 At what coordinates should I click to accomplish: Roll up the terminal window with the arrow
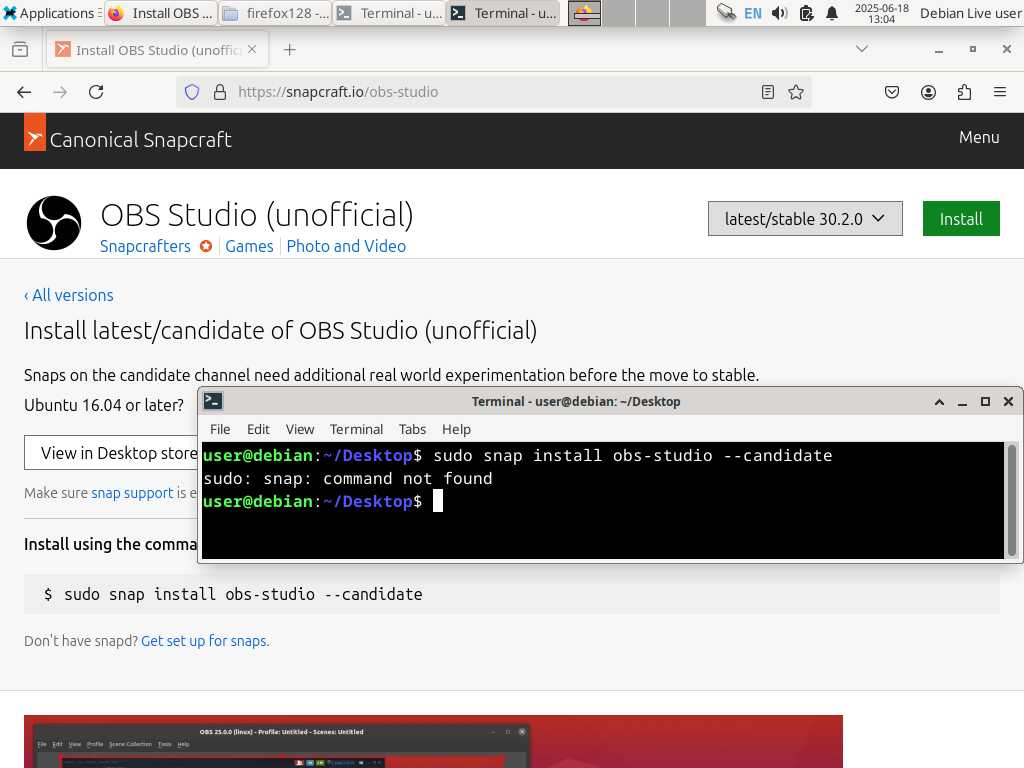click(x=939, y=402)
